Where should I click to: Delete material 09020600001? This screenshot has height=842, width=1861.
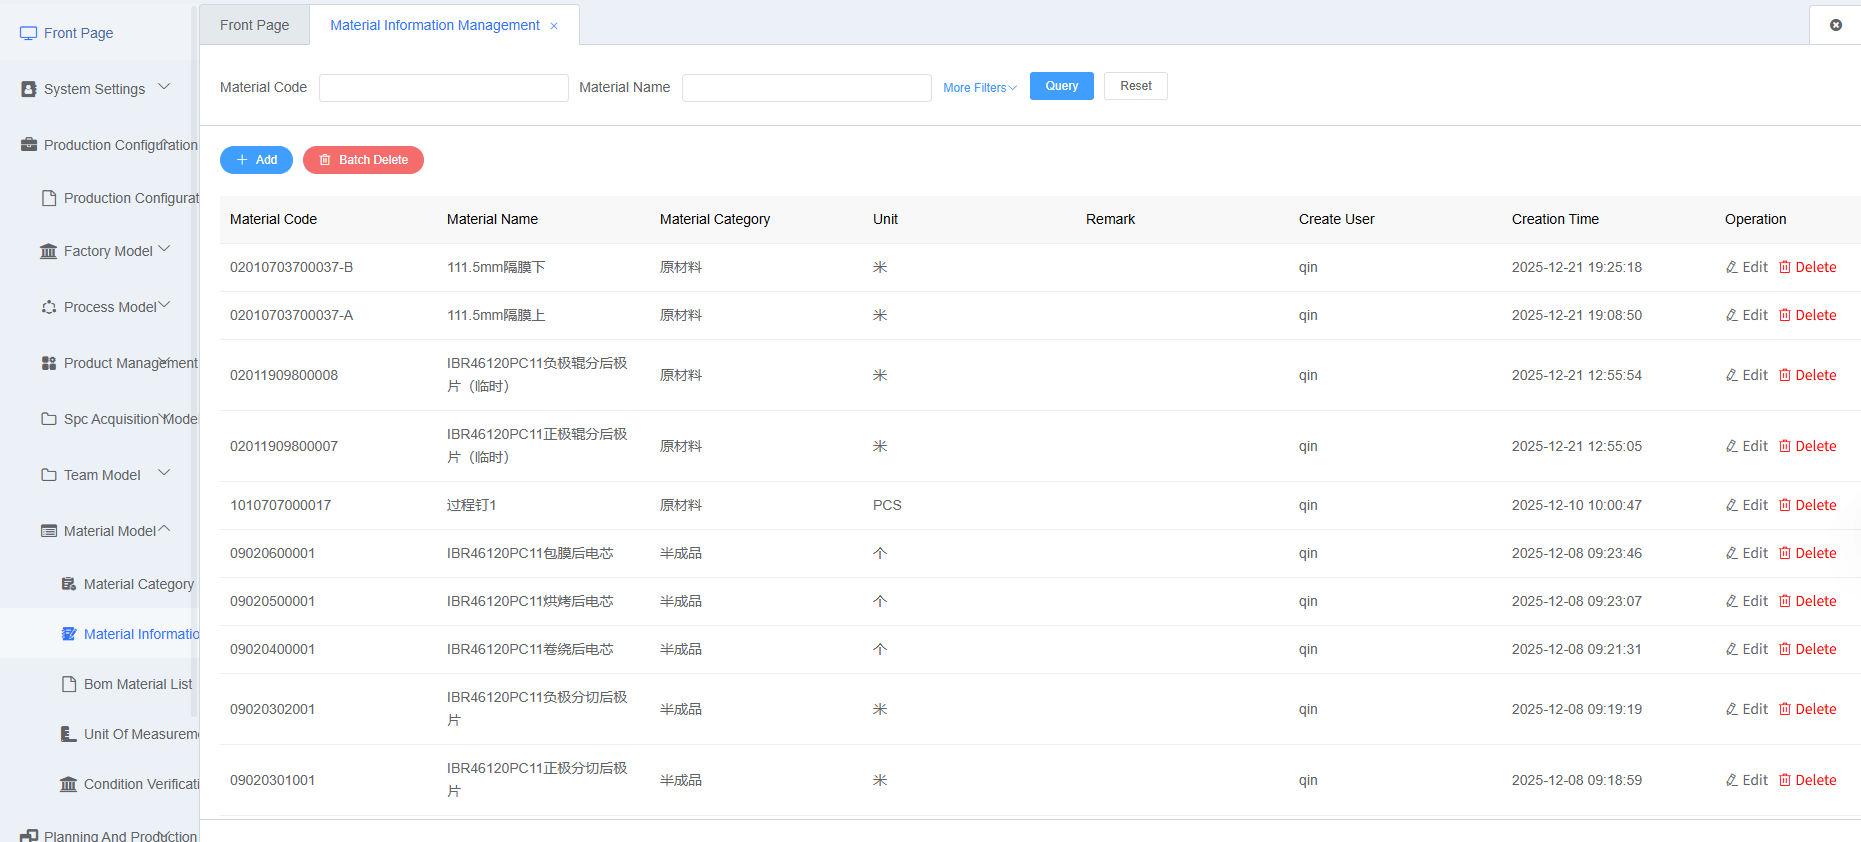point(1807,553)
